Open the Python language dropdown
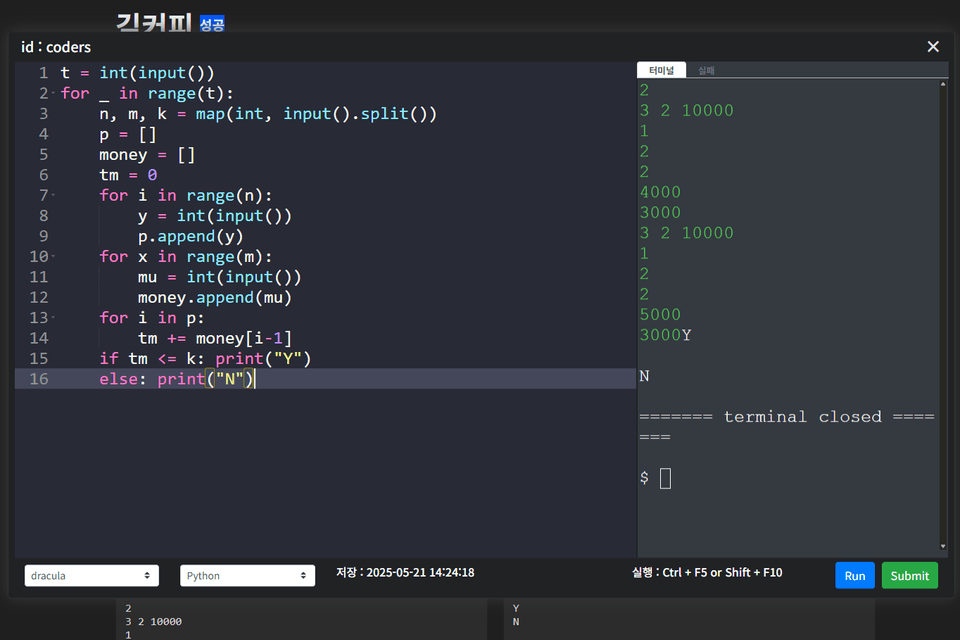The width and height of the screenshot is (960, 640). pos(247,576)
